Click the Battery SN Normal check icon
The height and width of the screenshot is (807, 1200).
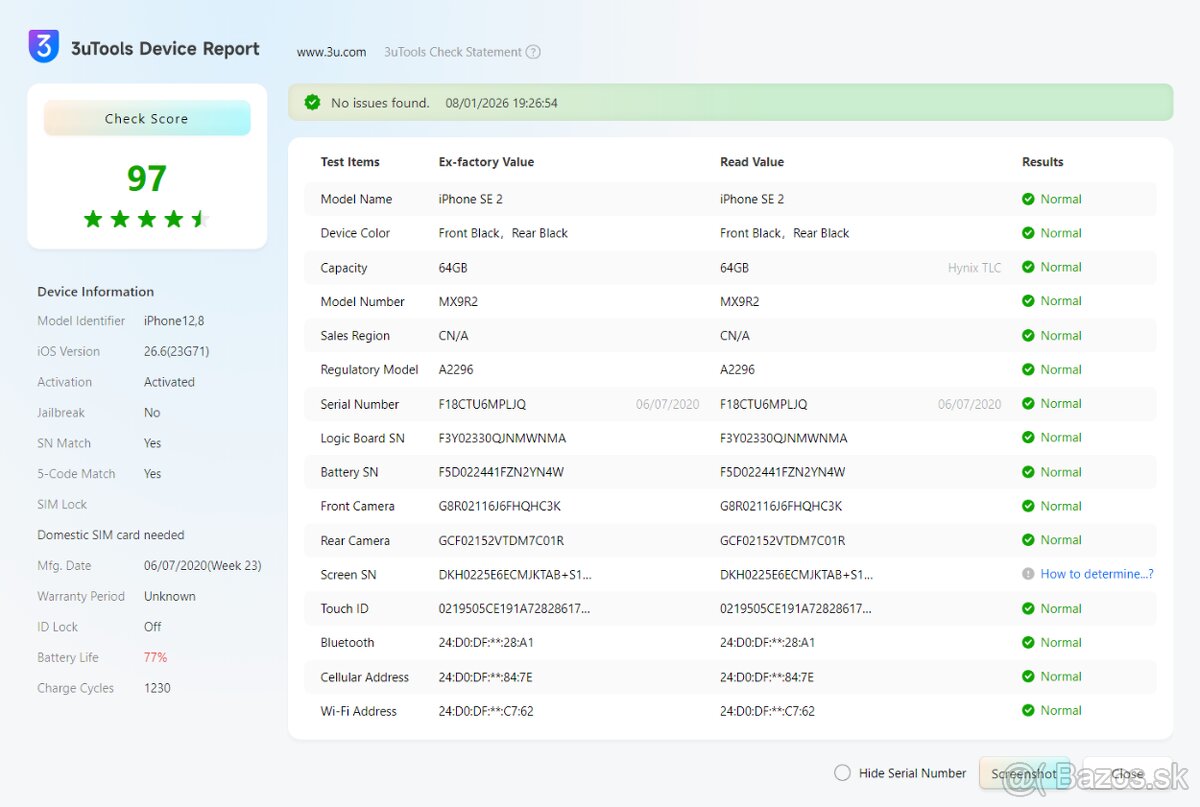pos(1028,472)
